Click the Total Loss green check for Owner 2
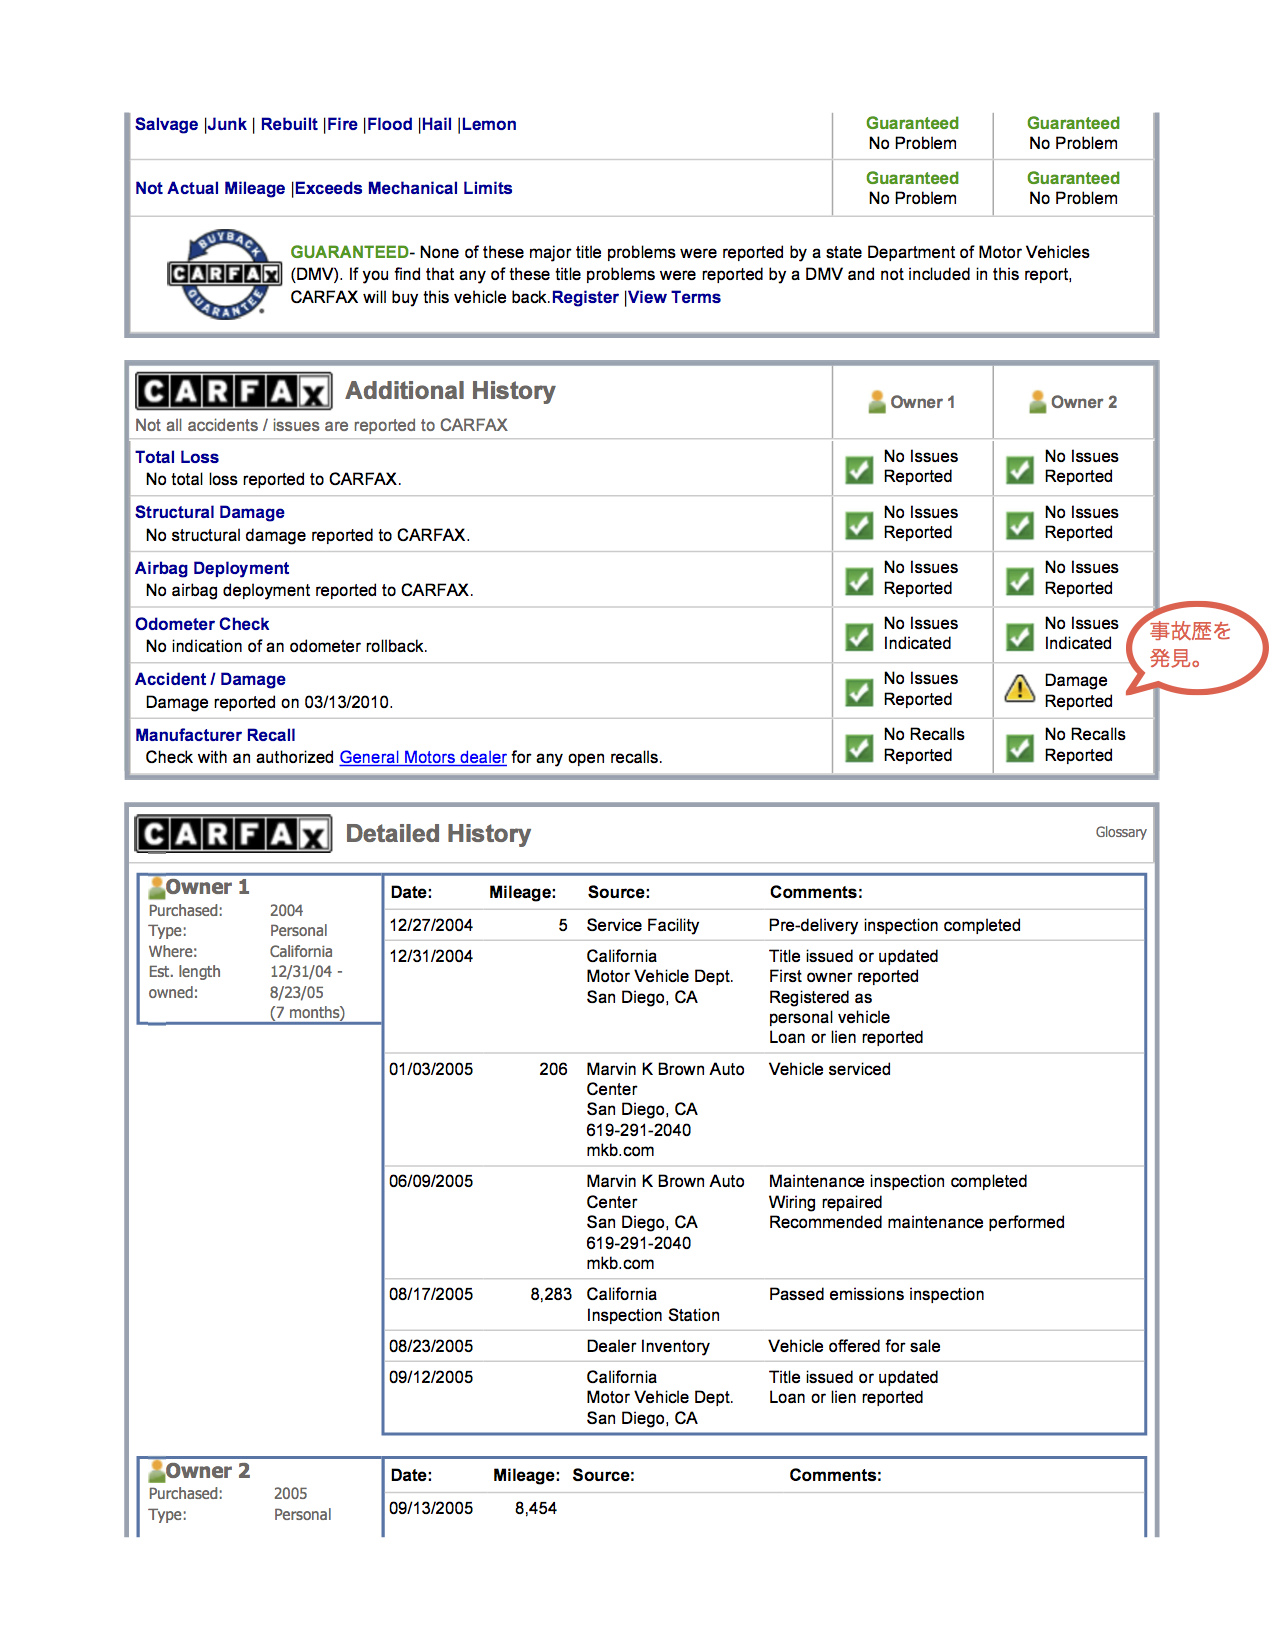The width and height of the screenshot is (1275, 1650). click(1020, 469)
